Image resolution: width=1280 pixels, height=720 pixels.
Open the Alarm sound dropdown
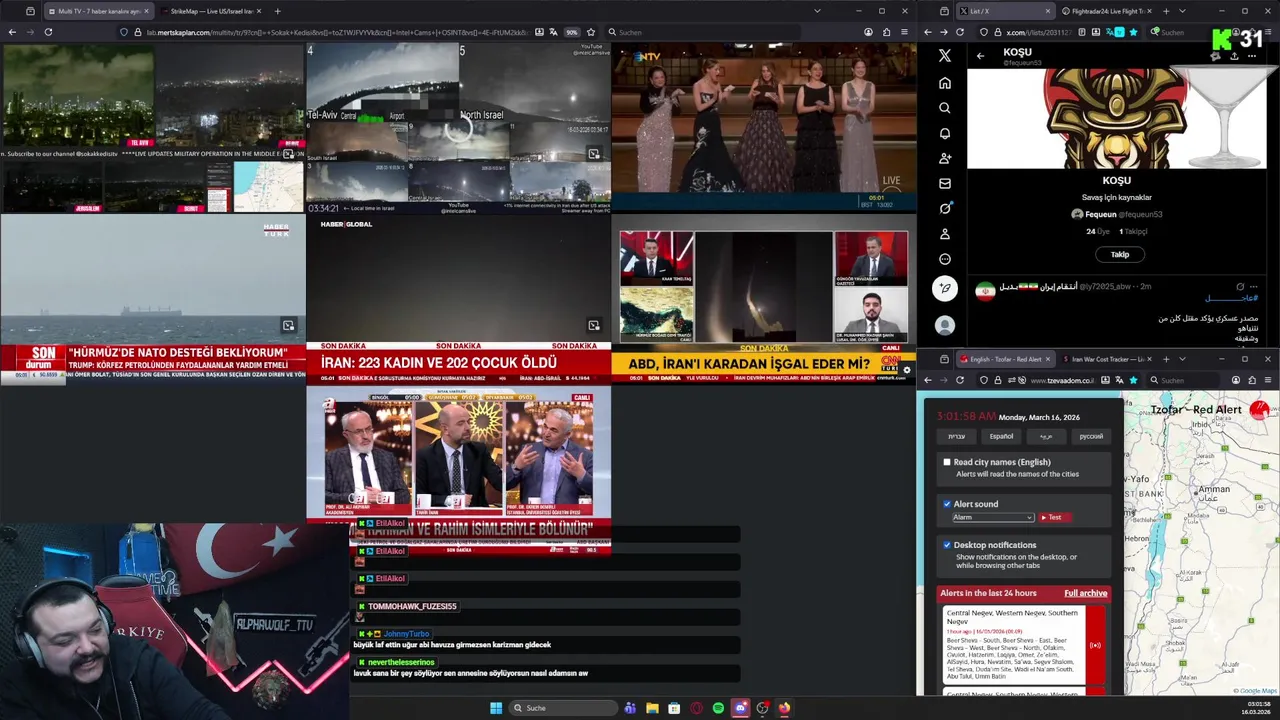click(992, 517)
